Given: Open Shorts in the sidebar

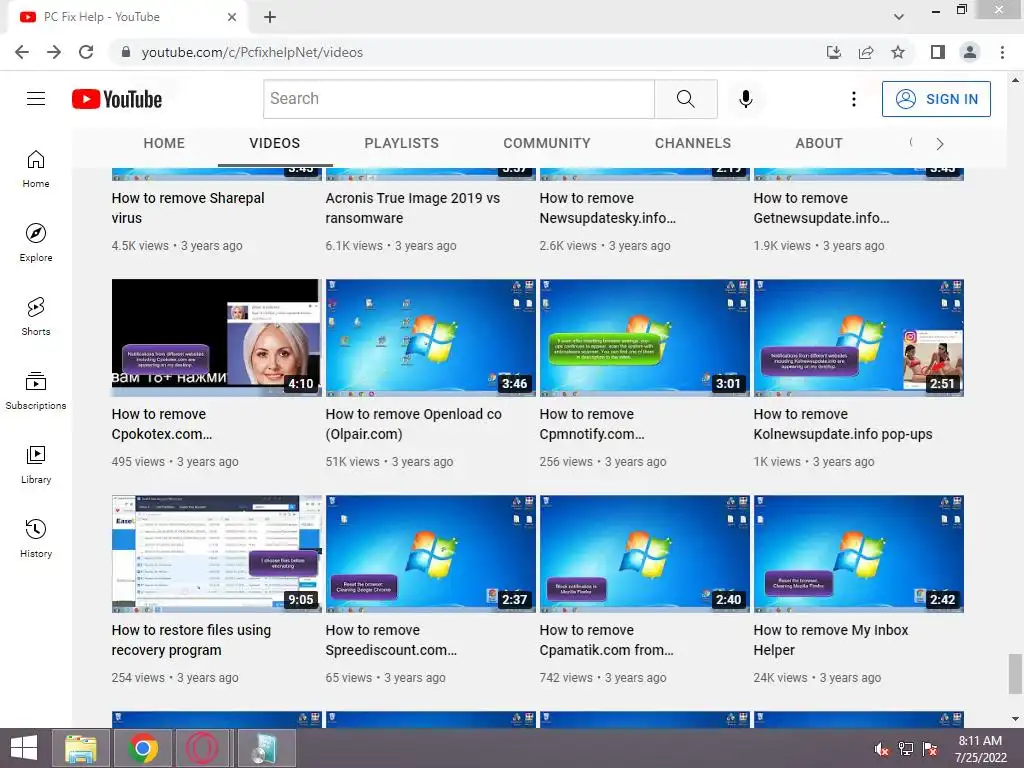Looking at the screenshot, I should [36, 317].
